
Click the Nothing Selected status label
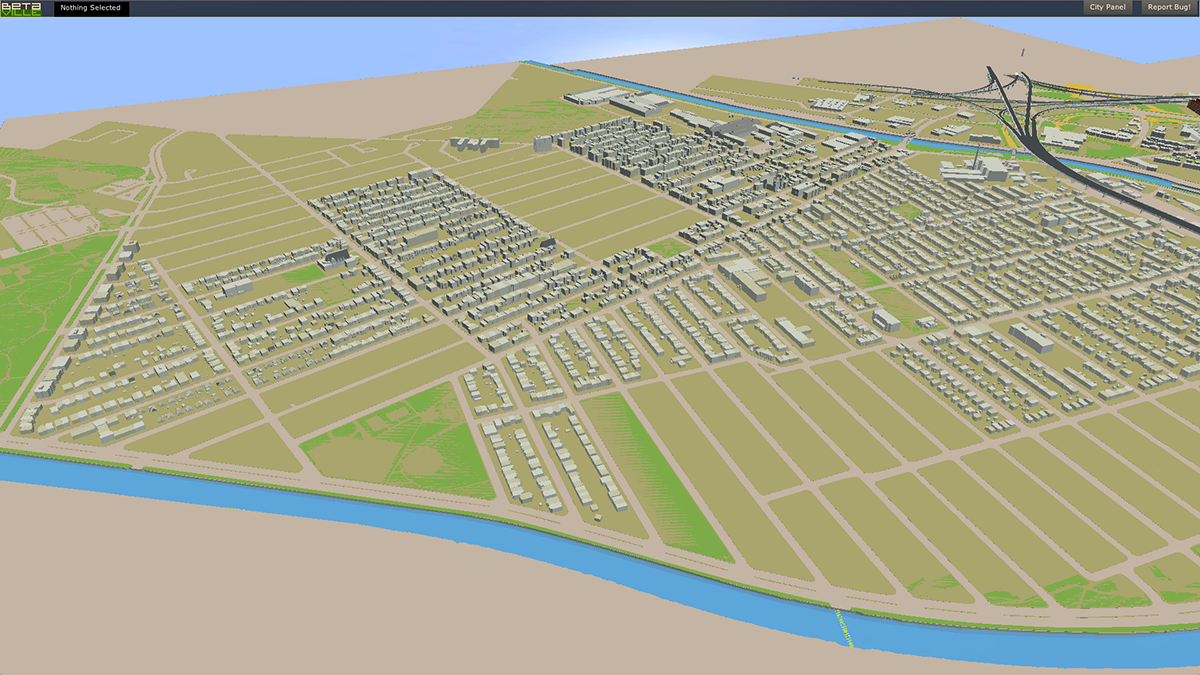pyautogui.click(x=90, y=8)
